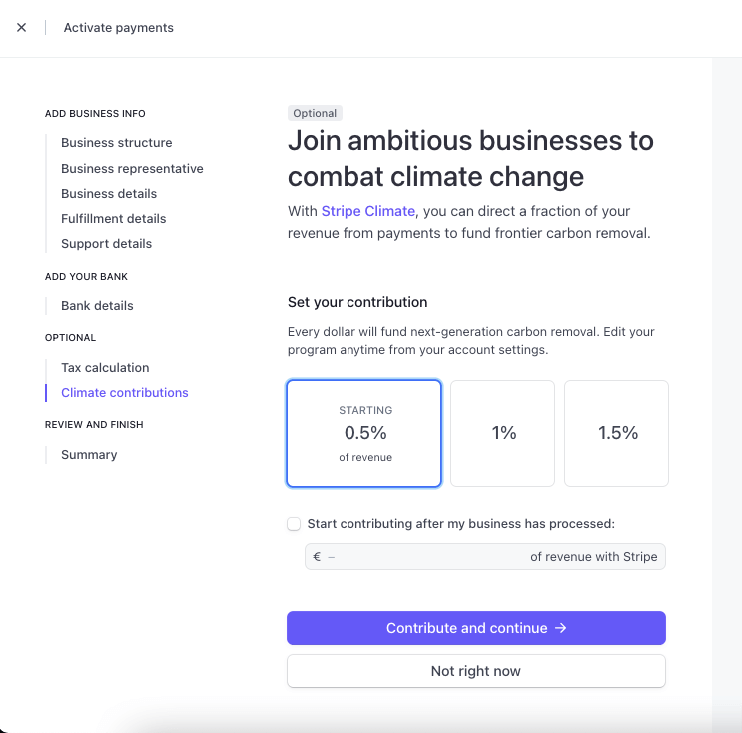Go to Business representative step
The width and height of the screenshot is (742, 733).
point(132,169)
